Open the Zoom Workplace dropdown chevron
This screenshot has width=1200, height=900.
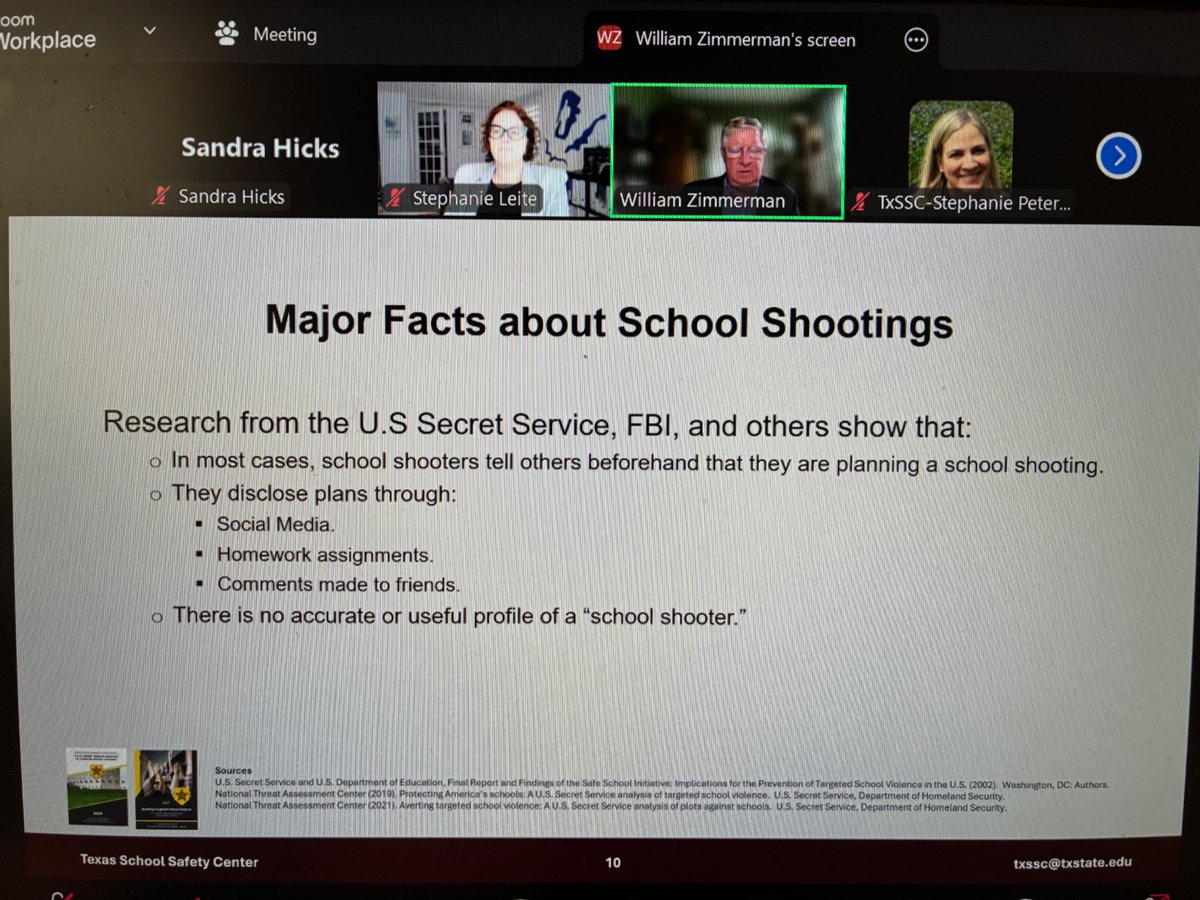[150, 31]
